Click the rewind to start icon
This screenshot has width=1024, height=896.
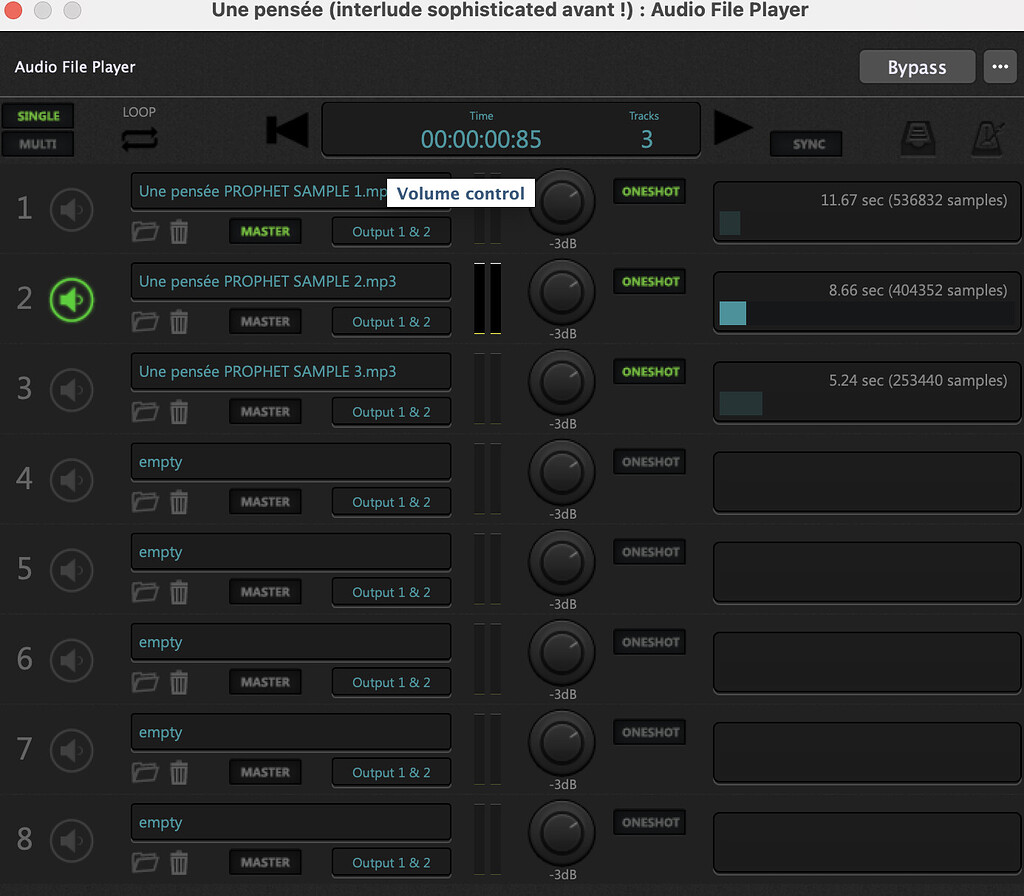point(287,130)
